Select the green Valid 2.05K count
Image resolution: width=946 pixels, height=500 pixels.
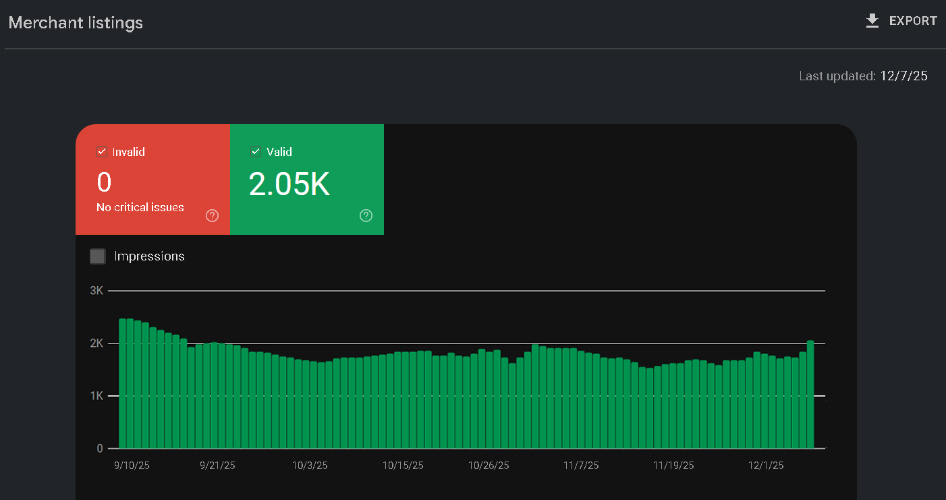coord(289,184)
